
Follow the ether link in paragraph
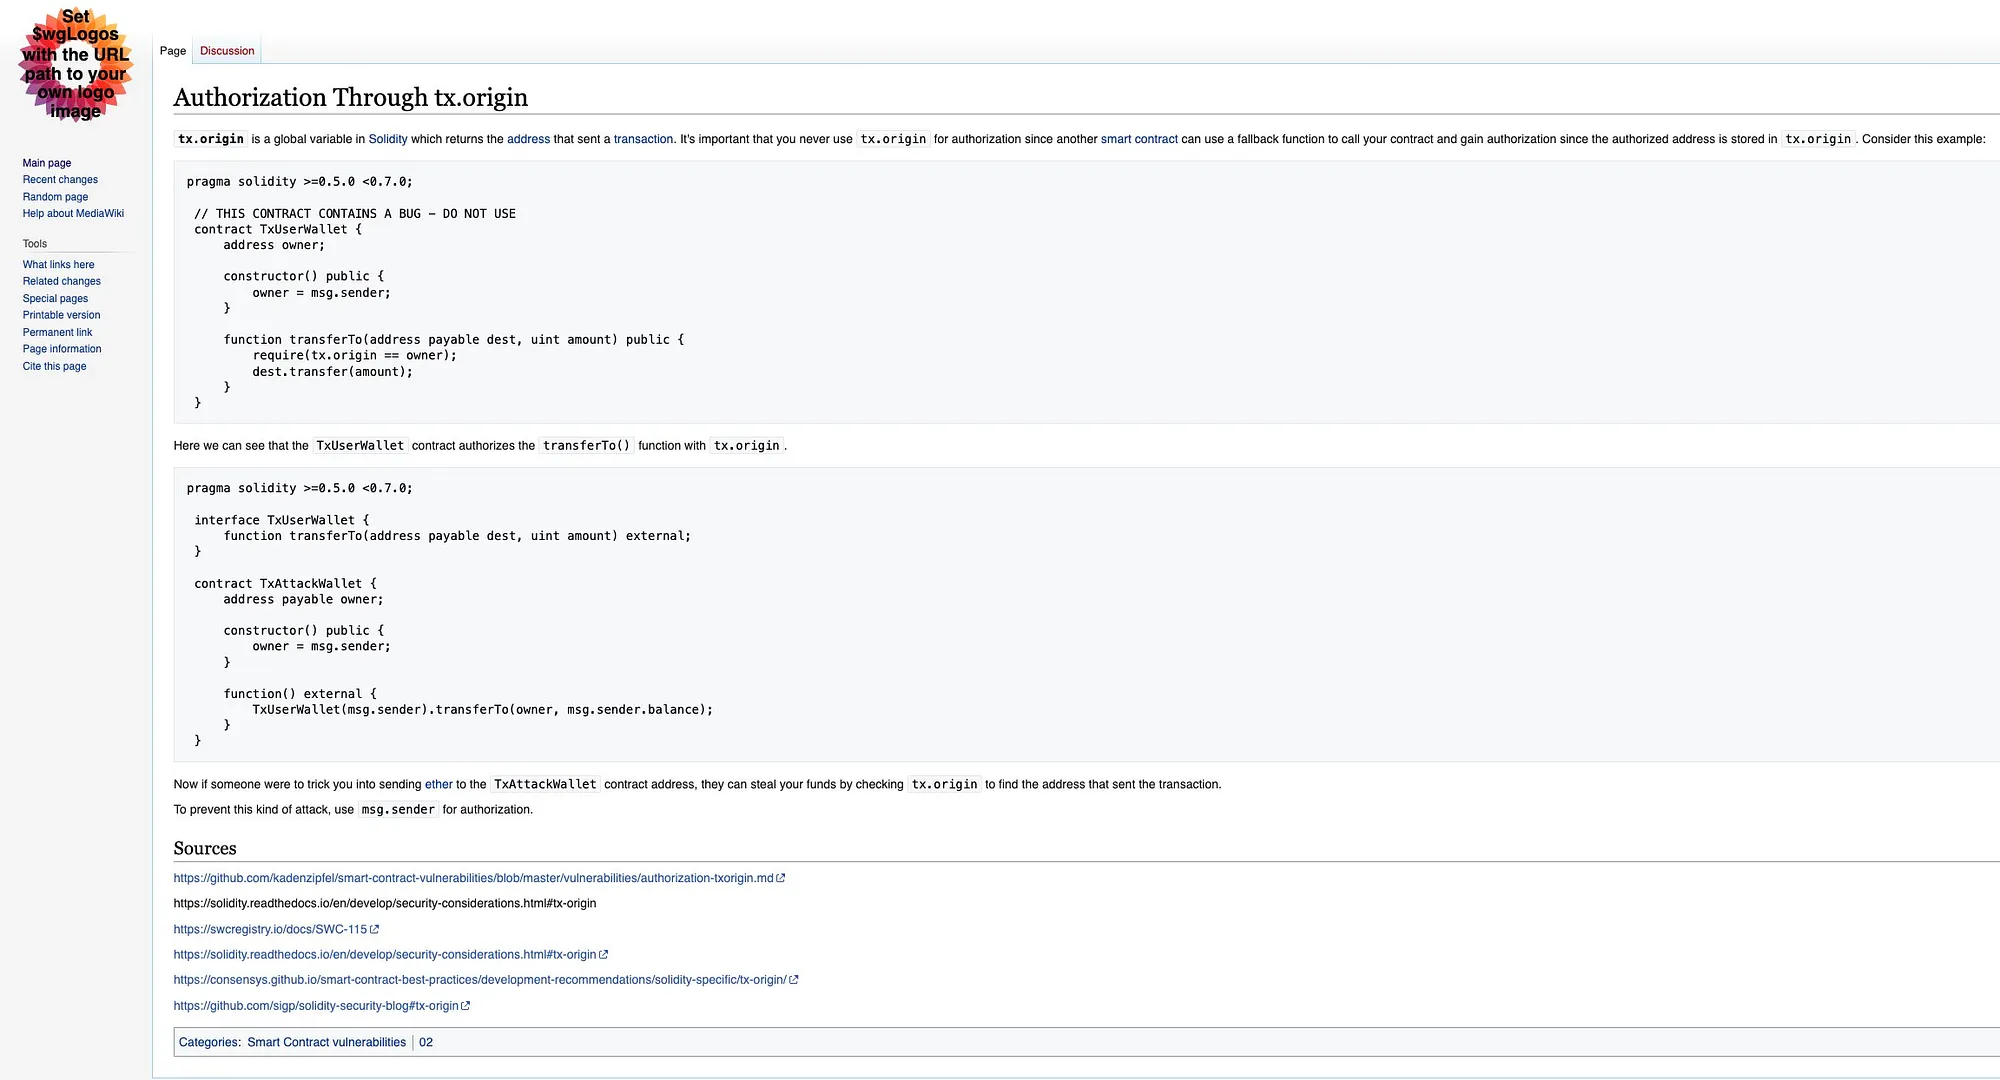click(x=438, y=785)
